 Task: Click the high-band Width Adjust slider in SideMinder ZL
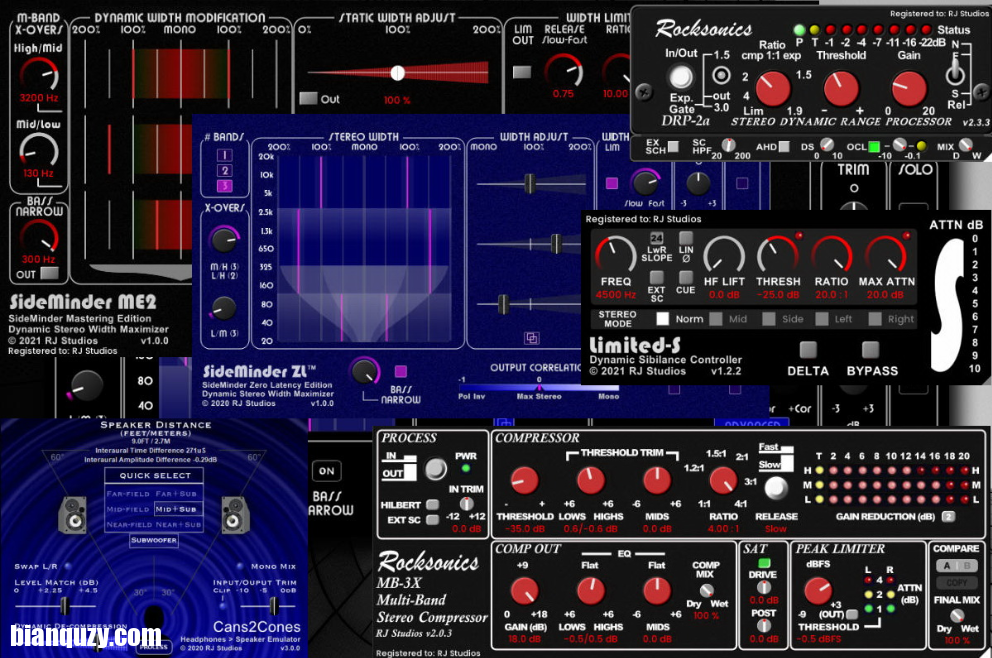[x=530, y=183]
